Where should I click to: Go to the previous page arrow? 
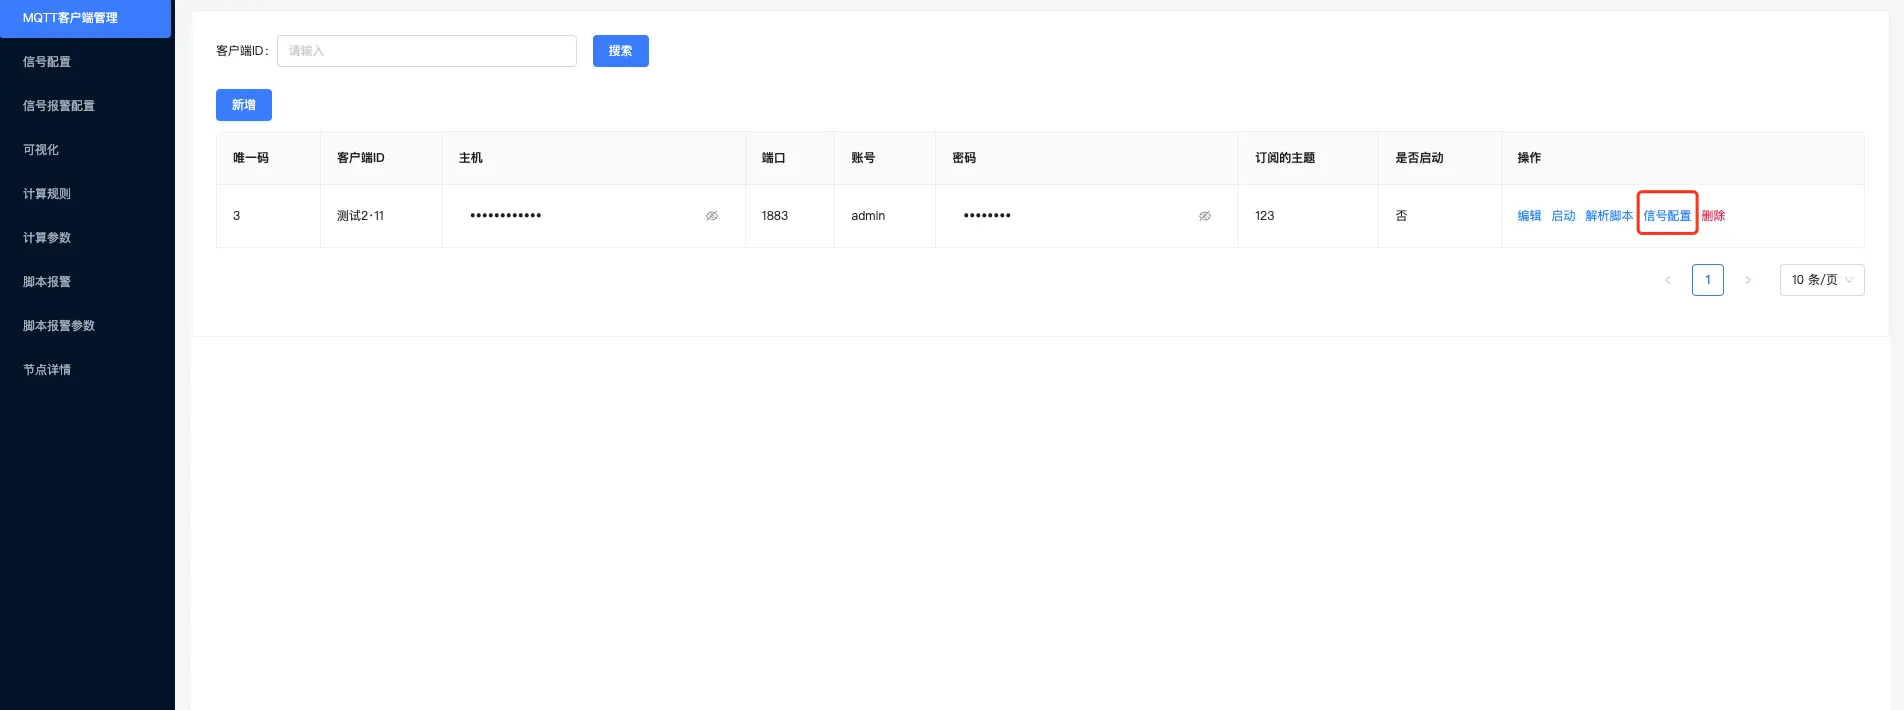1667,280
